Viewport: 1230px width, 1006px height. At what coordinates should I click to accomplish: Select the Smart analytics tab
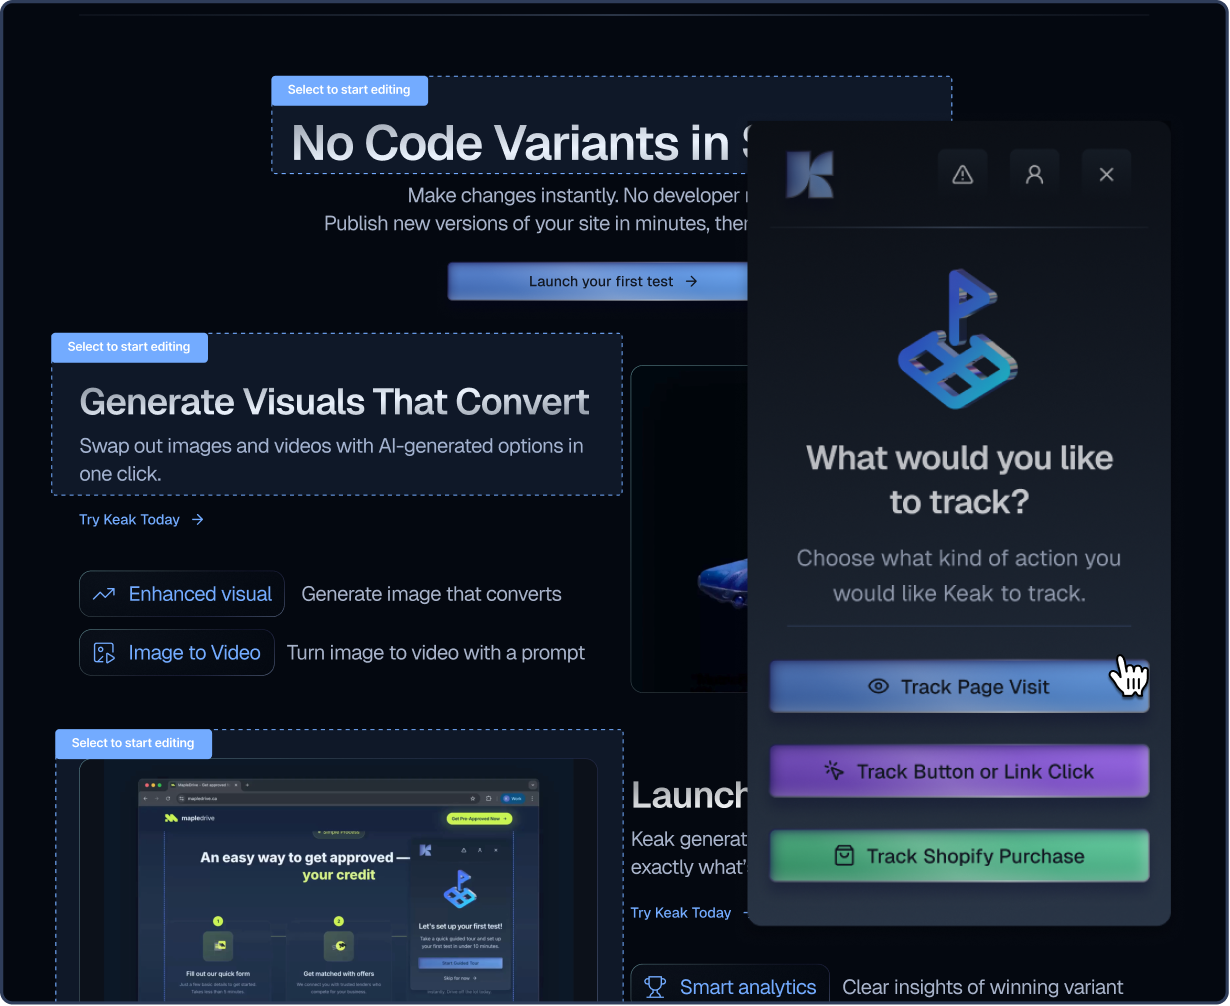pos(729,987)
